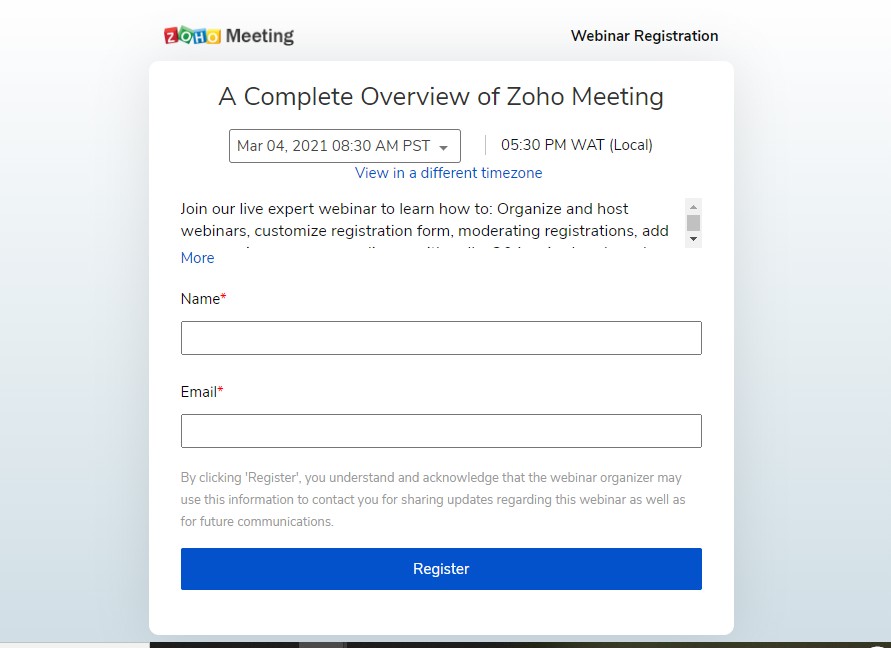Click the 05:30 PM WAT local time

pos(576,145)
